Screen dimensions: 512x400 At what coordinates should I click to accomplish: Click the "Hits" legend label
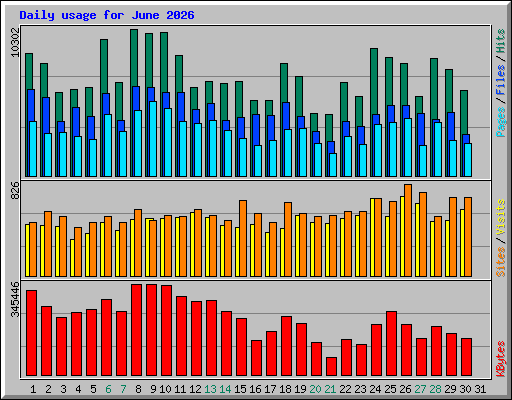click(x=501, y=41)
